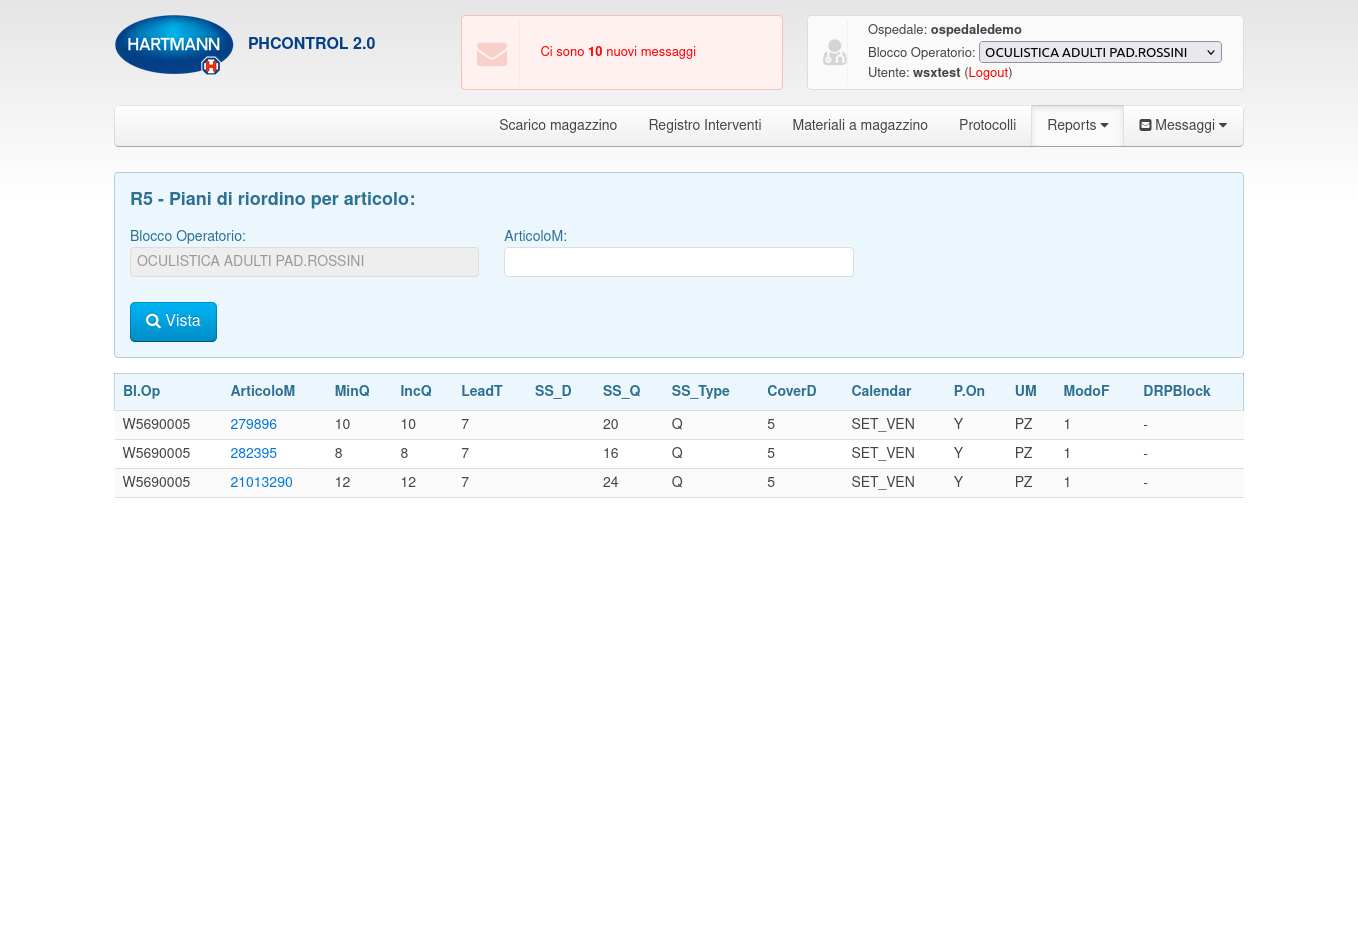Select the Protocolli menu item
The image size is (1358, 939).
(x=987, y=126)
